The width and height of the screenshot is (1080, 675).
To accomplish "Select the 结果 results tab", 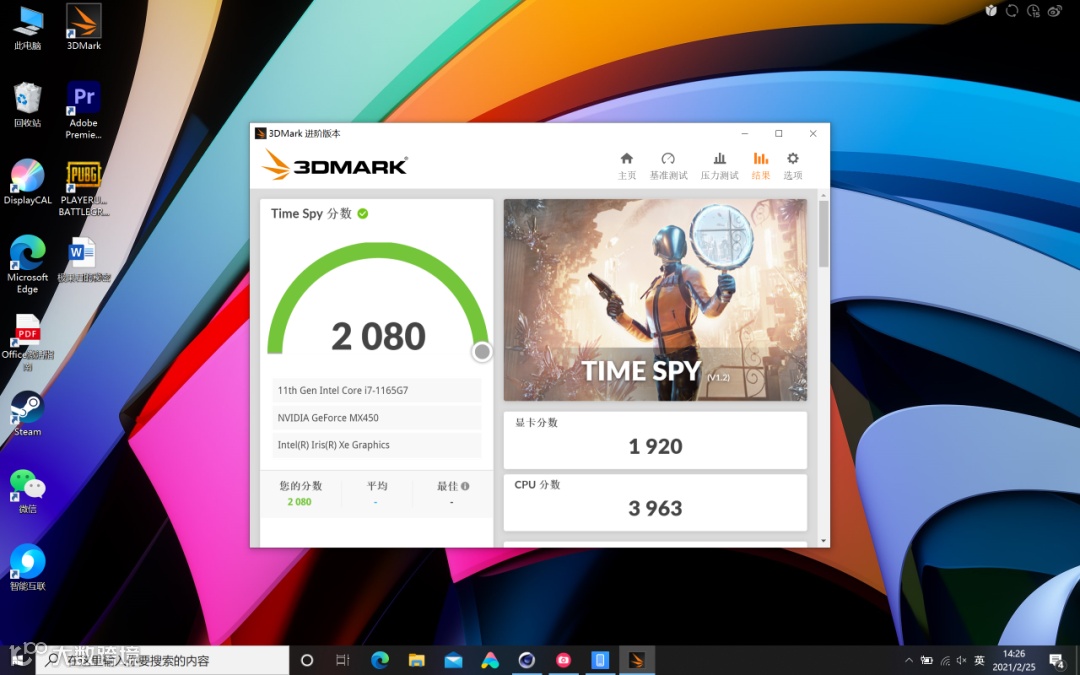I will coord(760,166).
